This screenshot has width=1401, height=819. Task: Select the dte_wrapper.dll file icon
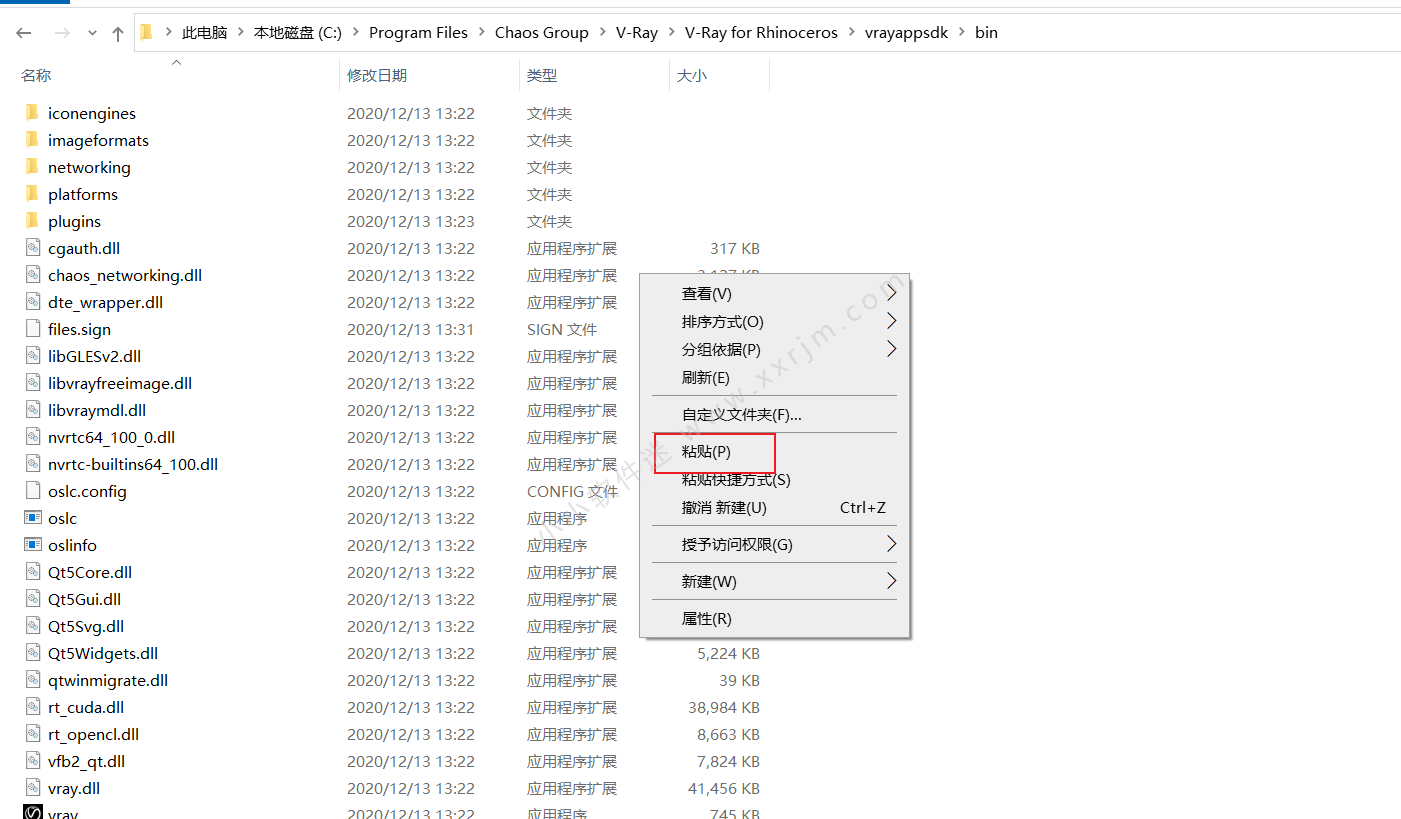32,302
